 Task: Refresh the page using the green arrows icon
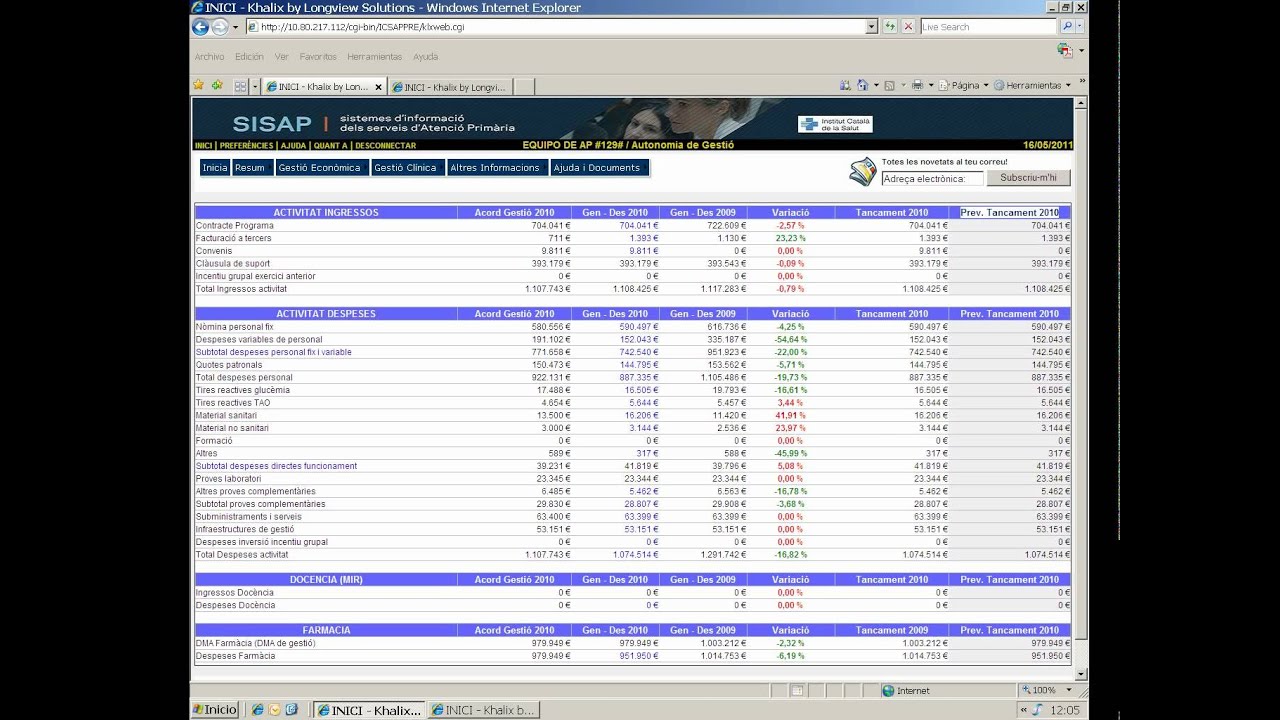coord(890,27)
